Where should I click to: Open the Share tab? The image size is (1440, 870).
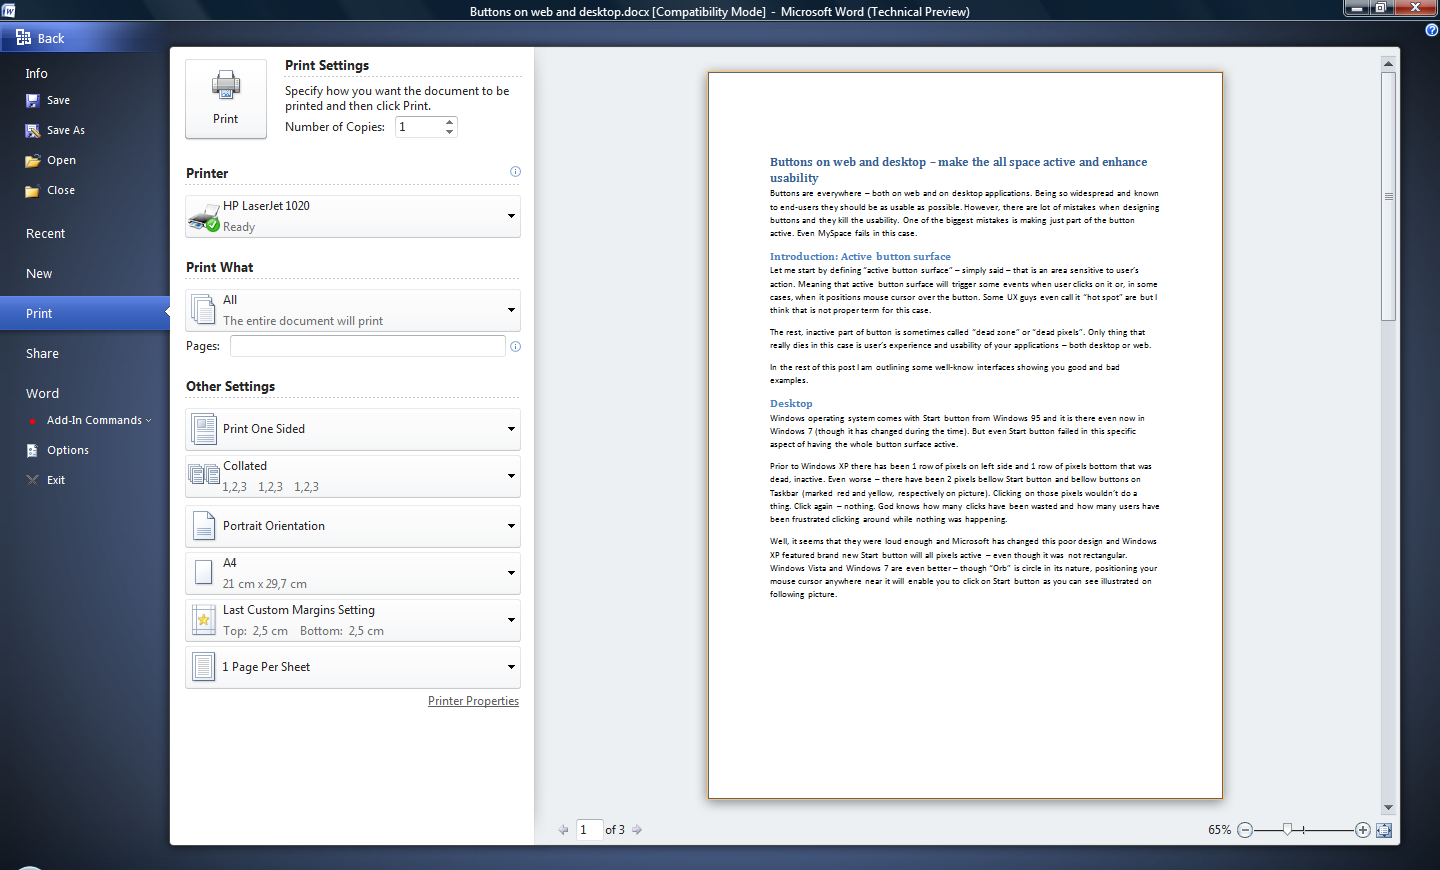coord(42,353)
